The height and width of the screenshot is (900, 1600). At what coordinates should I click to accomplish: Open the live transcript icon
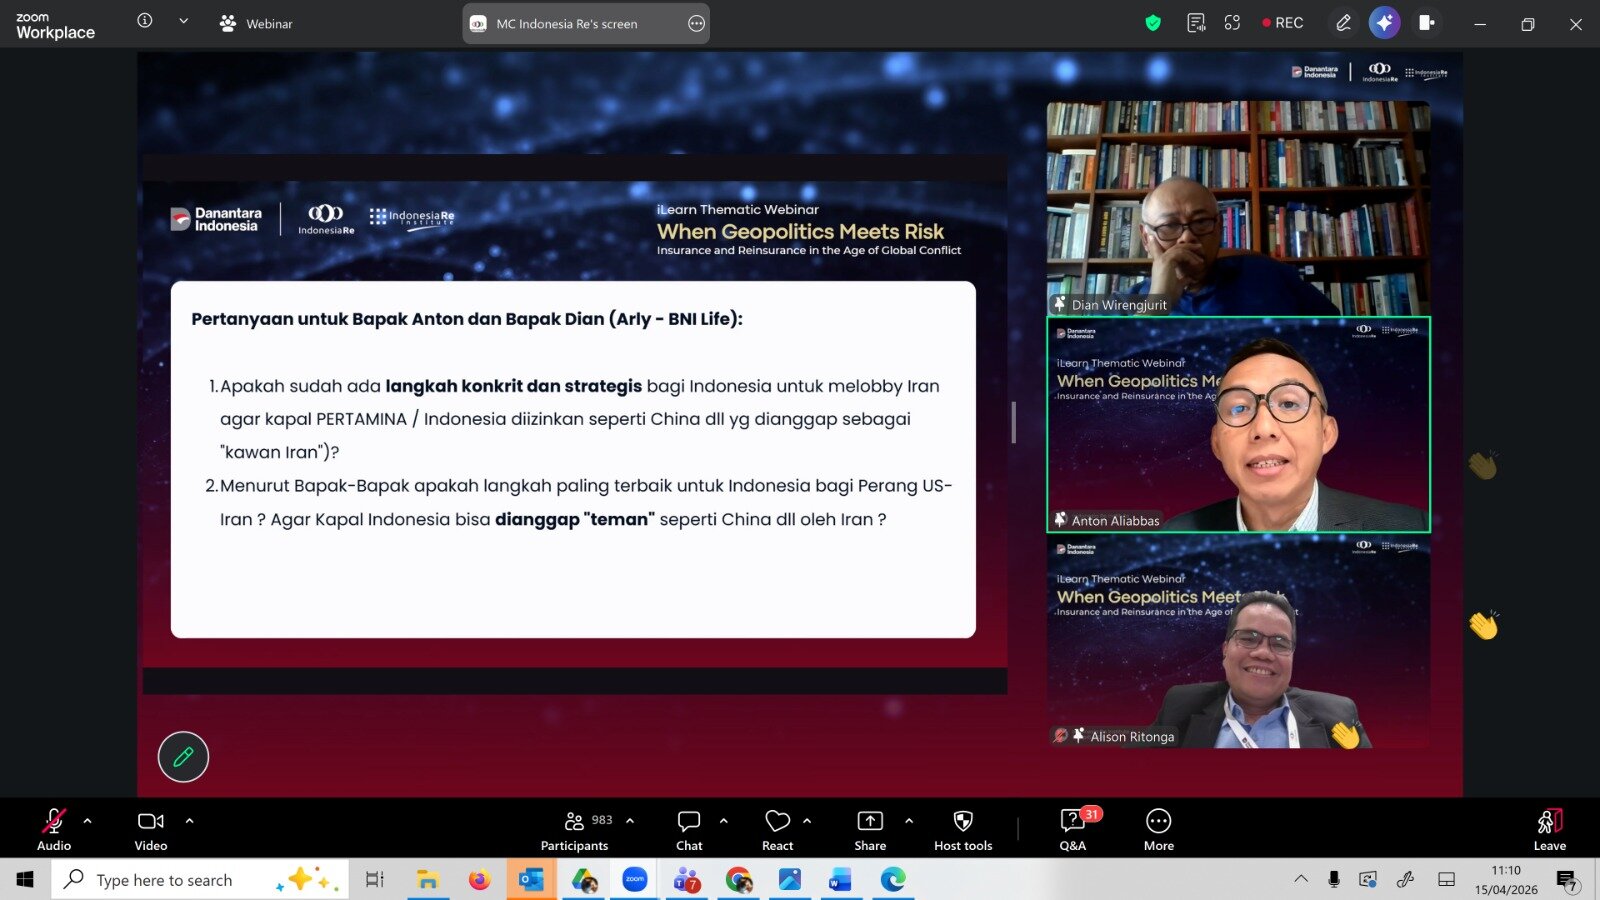(1196, 23)
